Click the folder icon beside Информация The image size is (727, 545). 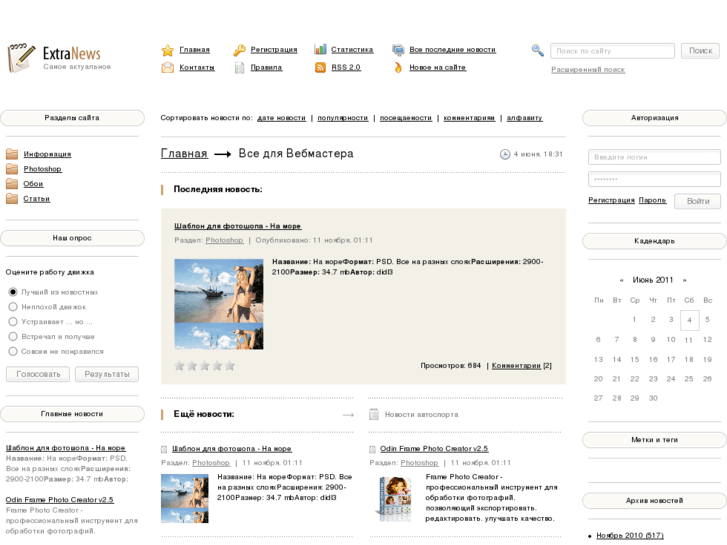pyautogui.click(x=12, y=154)
